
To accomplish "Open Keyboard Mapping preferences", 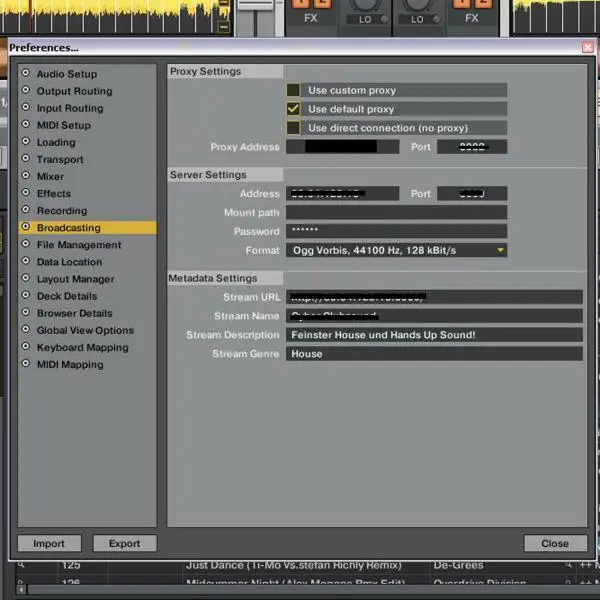I will [x=82, y=348].
